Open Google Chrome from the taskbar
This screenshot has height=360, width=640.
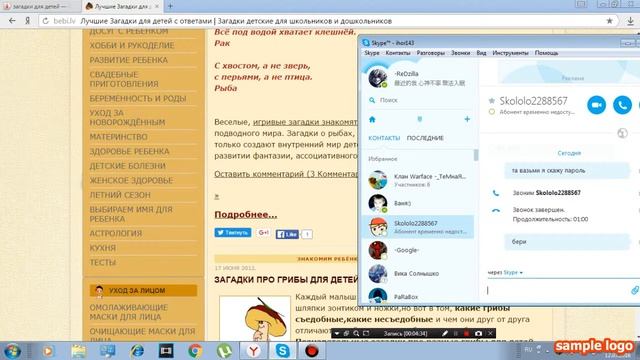(195, 351)
